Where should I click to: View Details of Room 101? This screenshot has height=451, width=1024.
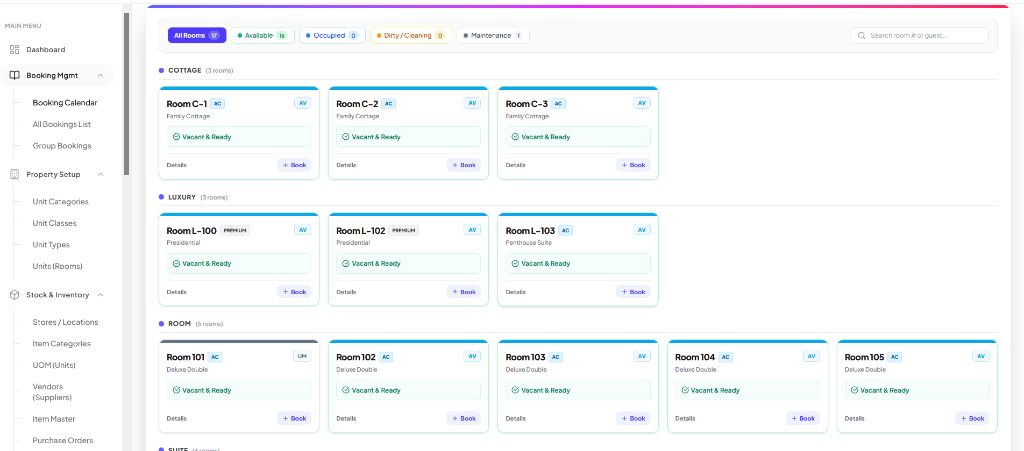(176, 418)
